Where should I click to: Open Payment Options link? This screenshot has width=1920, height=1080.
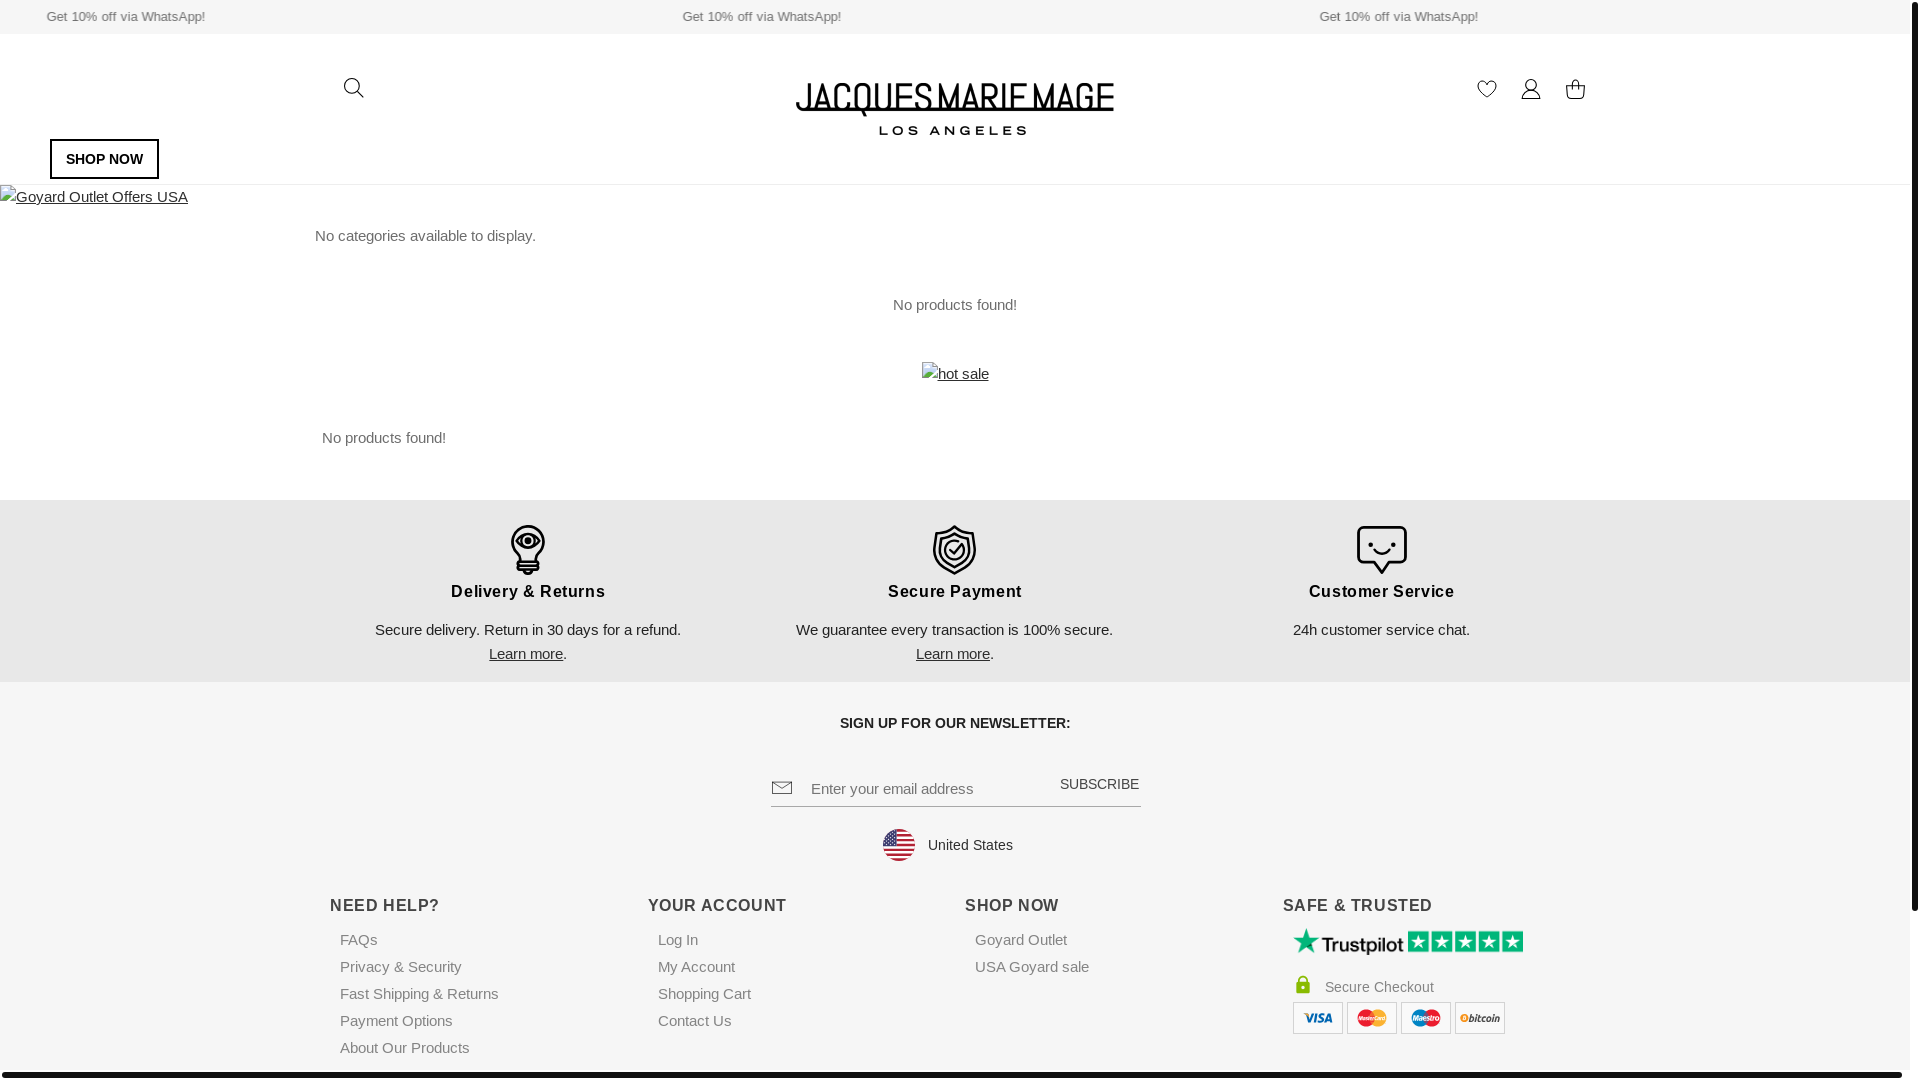(396, 1021)
